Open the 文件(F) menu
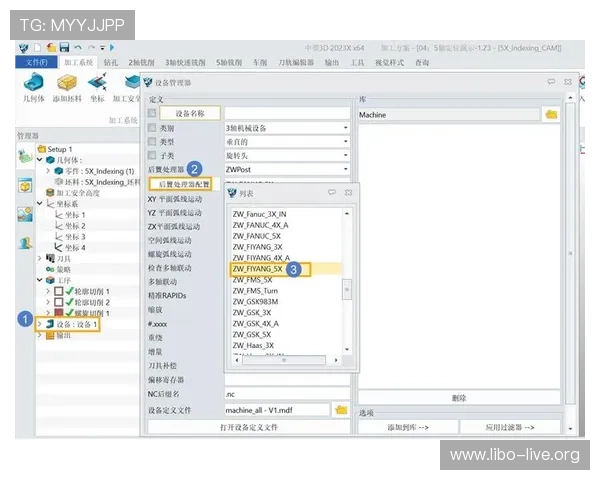This screenshot has height=480, width=600. tap(37, 62)
